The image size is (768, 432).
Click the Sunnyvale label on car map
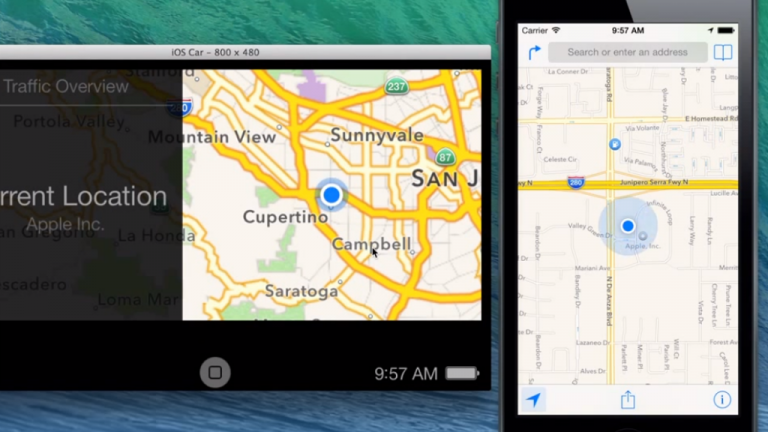click(377, 135)
